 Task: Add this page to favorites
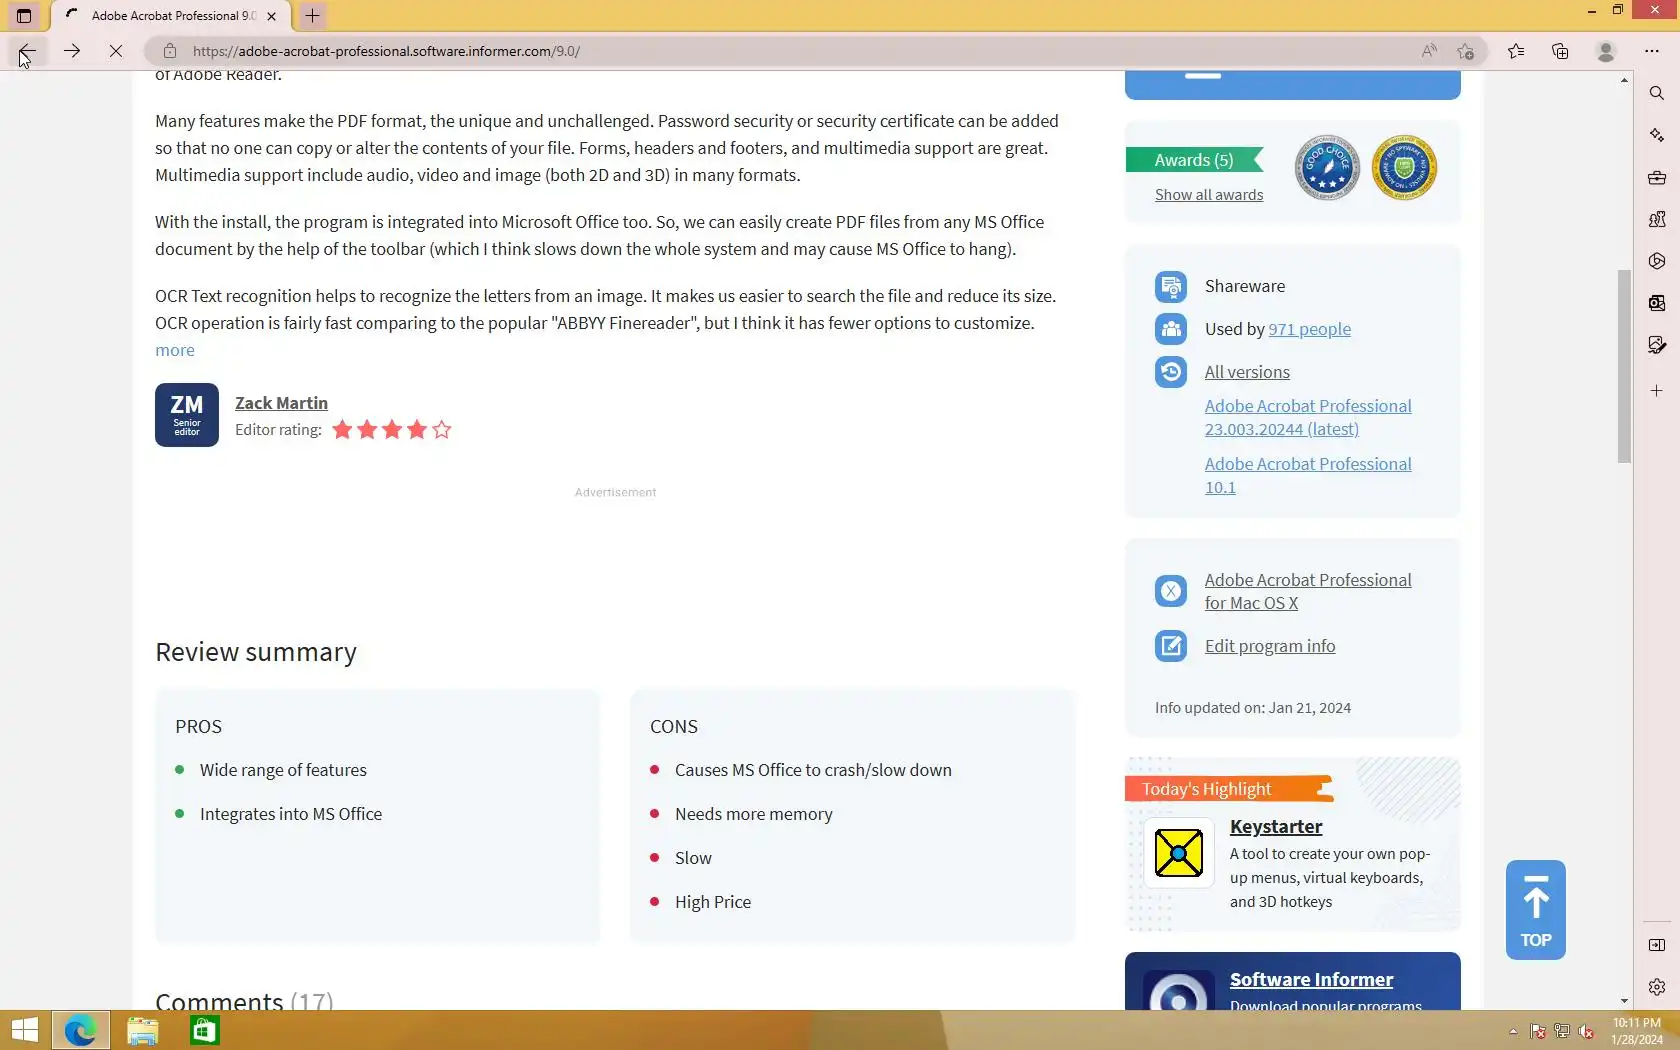point(1466,51)
